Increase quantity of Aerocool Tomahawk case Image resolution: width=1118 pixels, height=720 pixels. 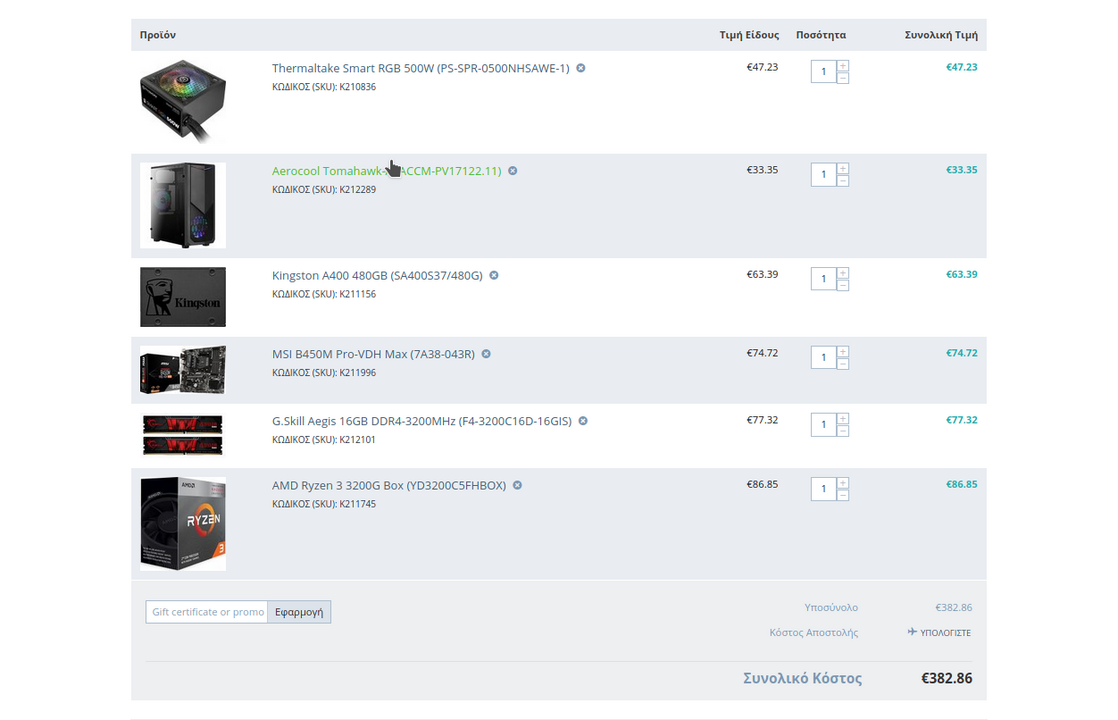[x=843, y=168]
